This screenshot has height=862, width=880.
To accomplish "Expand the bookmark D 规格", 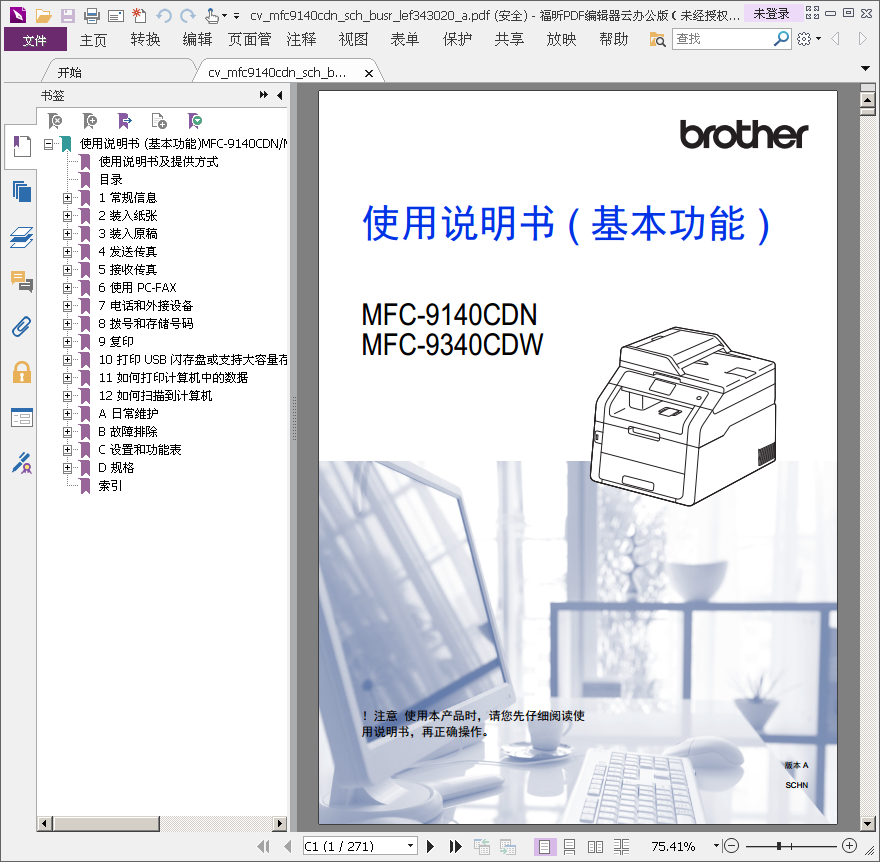I will [67, 467].
